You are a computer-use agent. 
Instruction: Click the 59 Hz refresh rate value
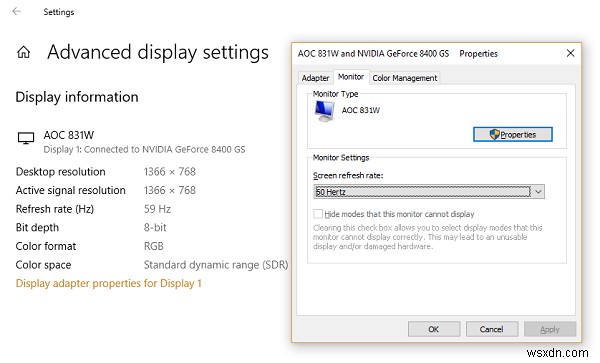tap(157, 209)
